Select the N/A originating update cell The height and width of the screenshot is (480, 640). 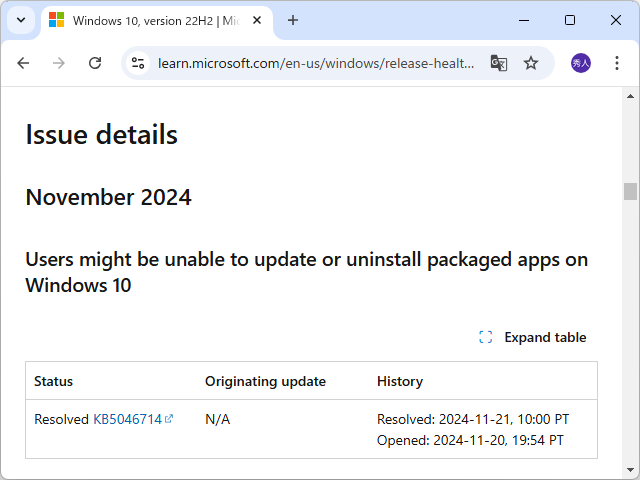point(218,419)
